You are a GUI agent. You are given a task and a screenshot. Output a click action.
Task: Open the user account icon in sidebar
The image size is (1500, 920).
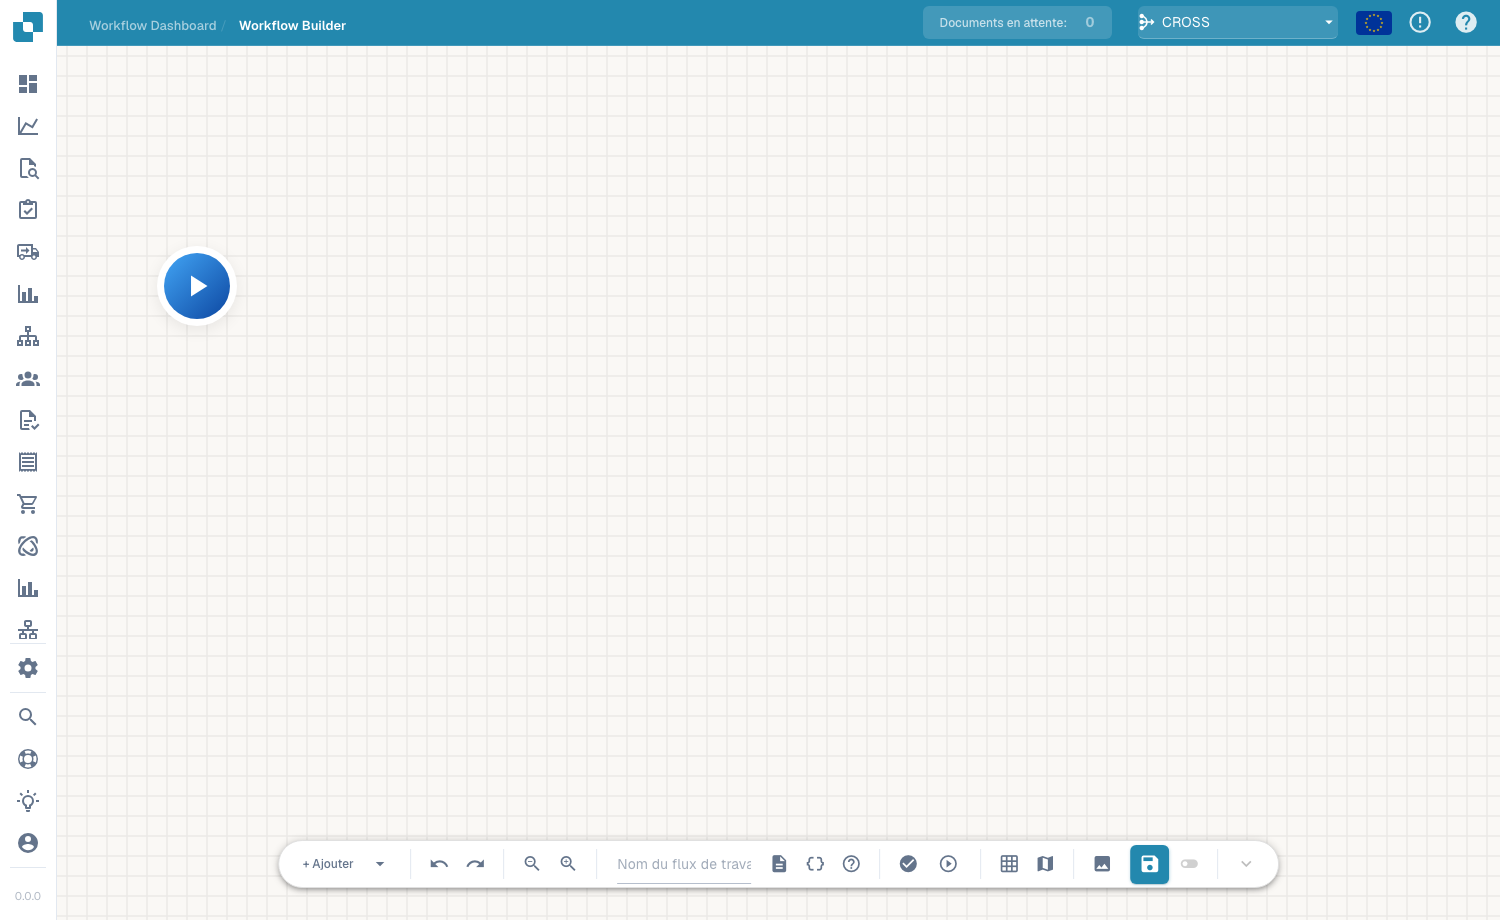28,843
